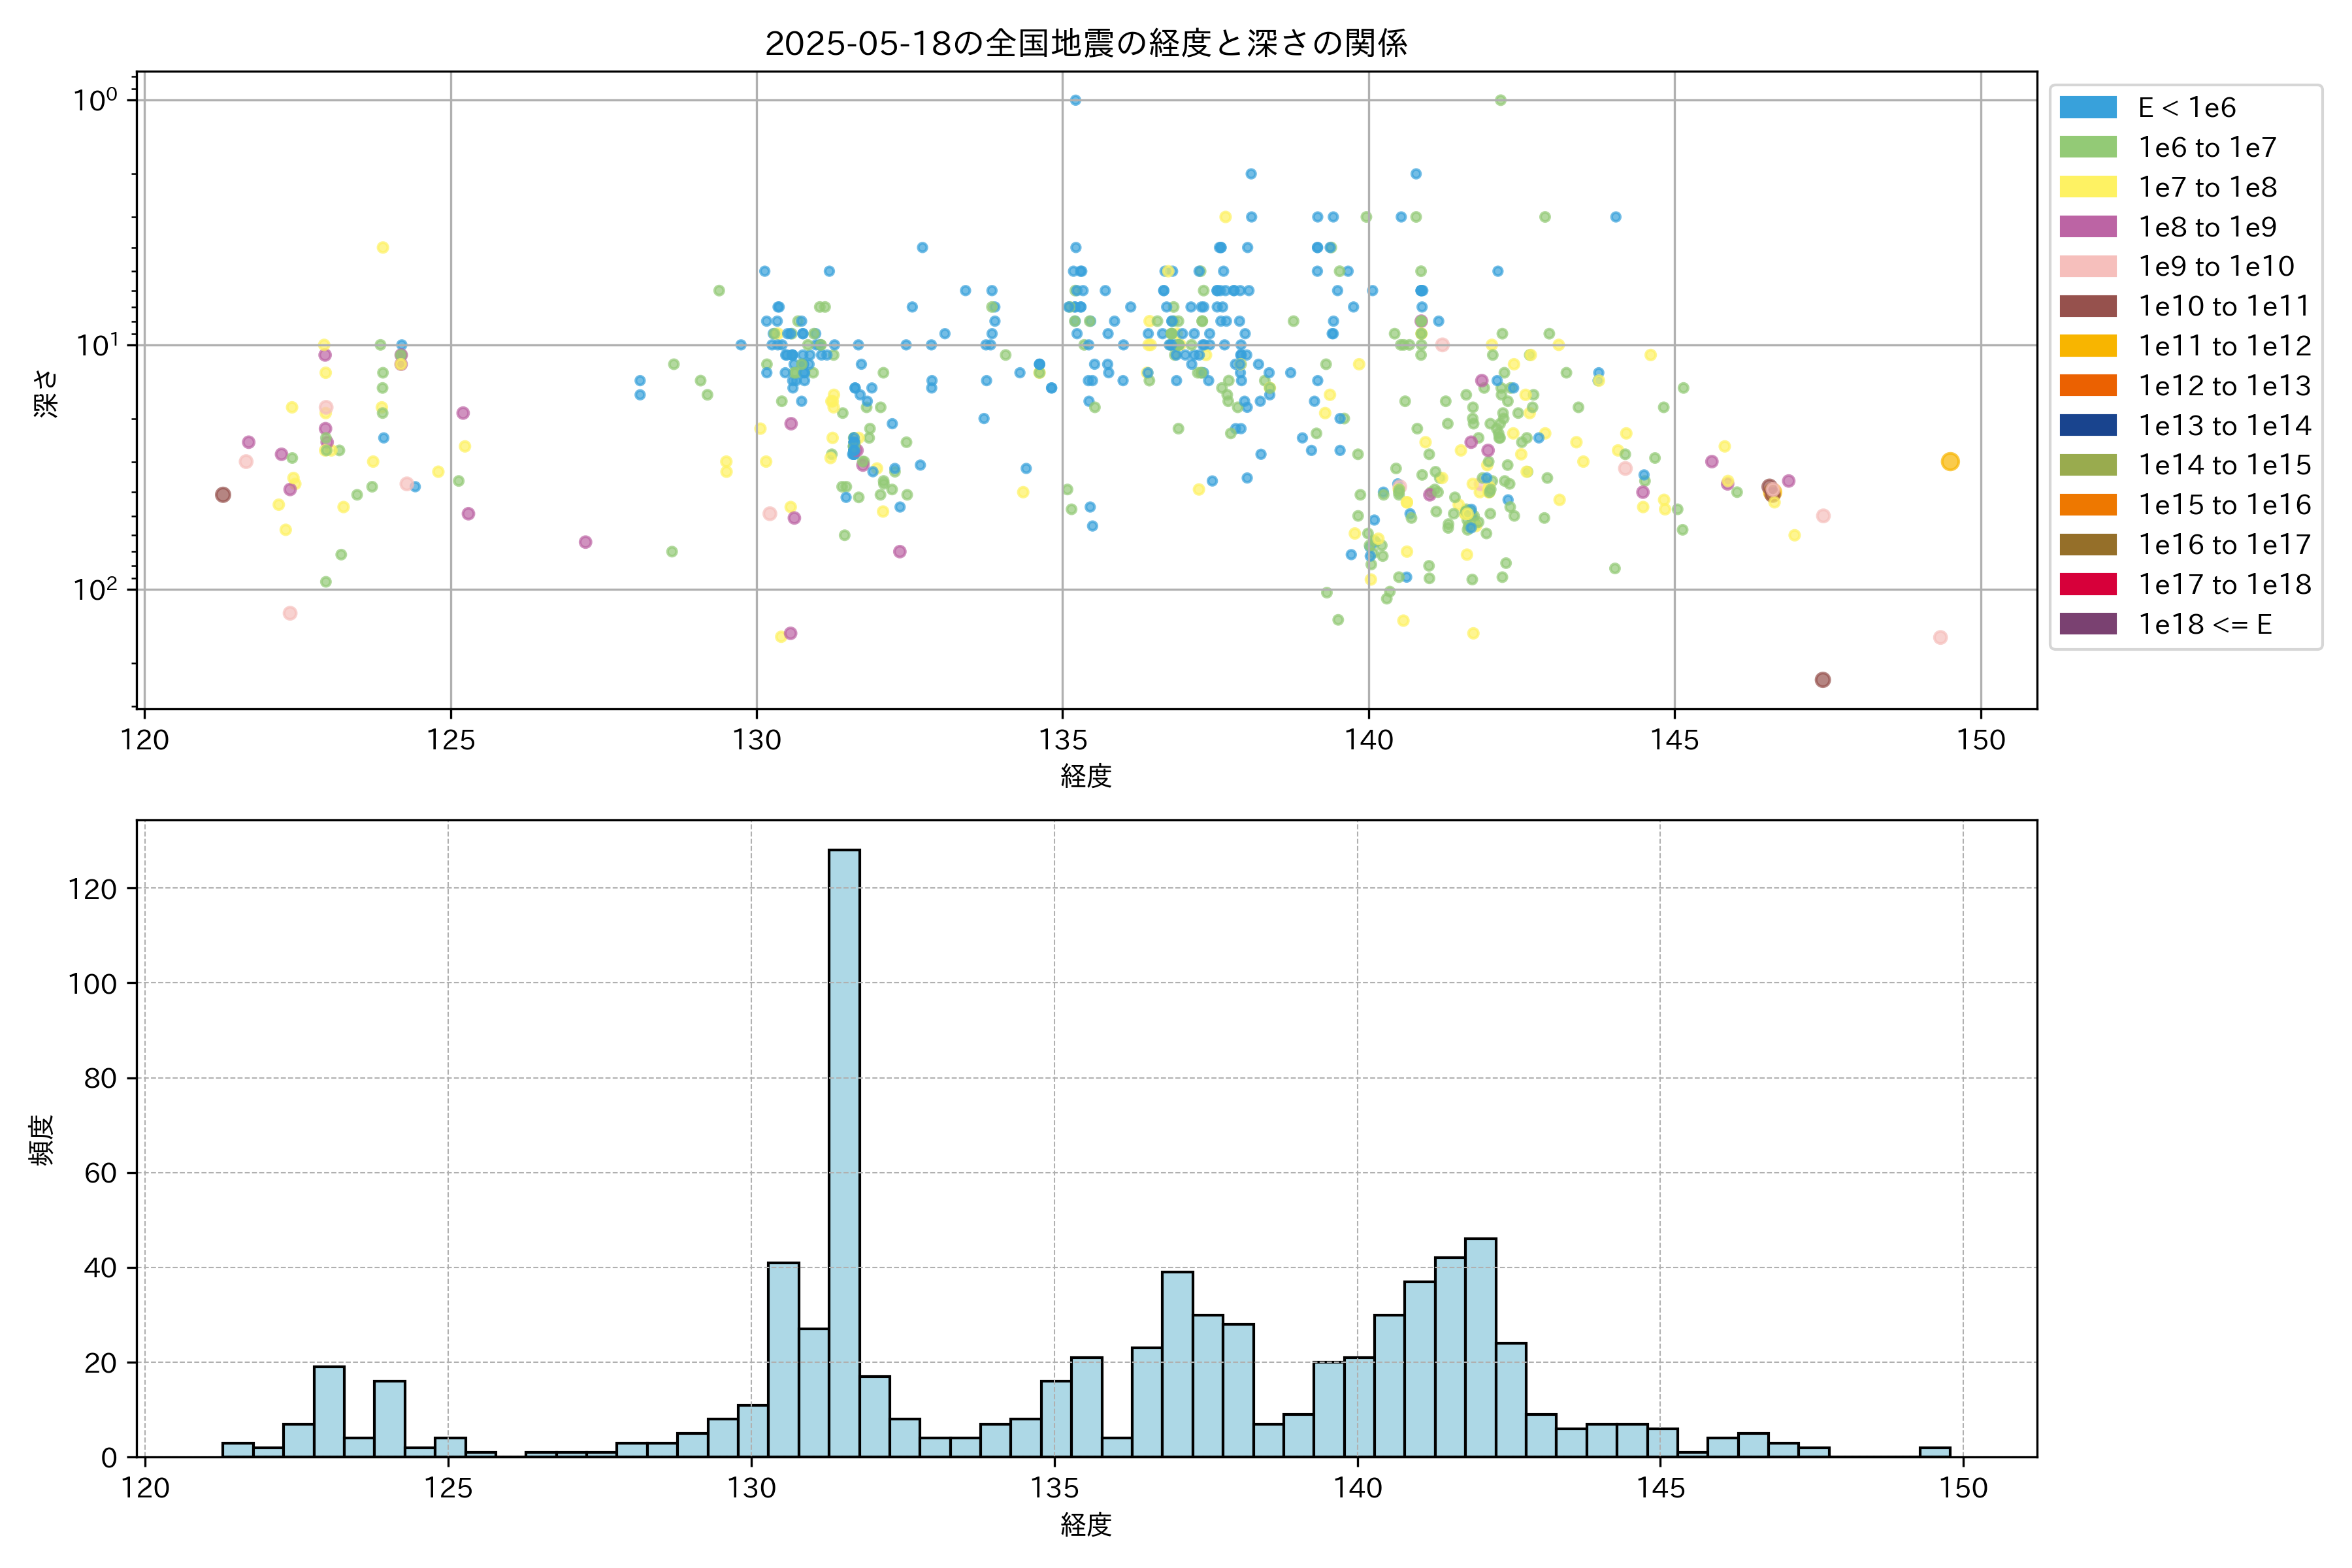Viewport: 2352px width, 1568px height.
Task: Click the chart title text at top
Action: tap(1086, 43)
